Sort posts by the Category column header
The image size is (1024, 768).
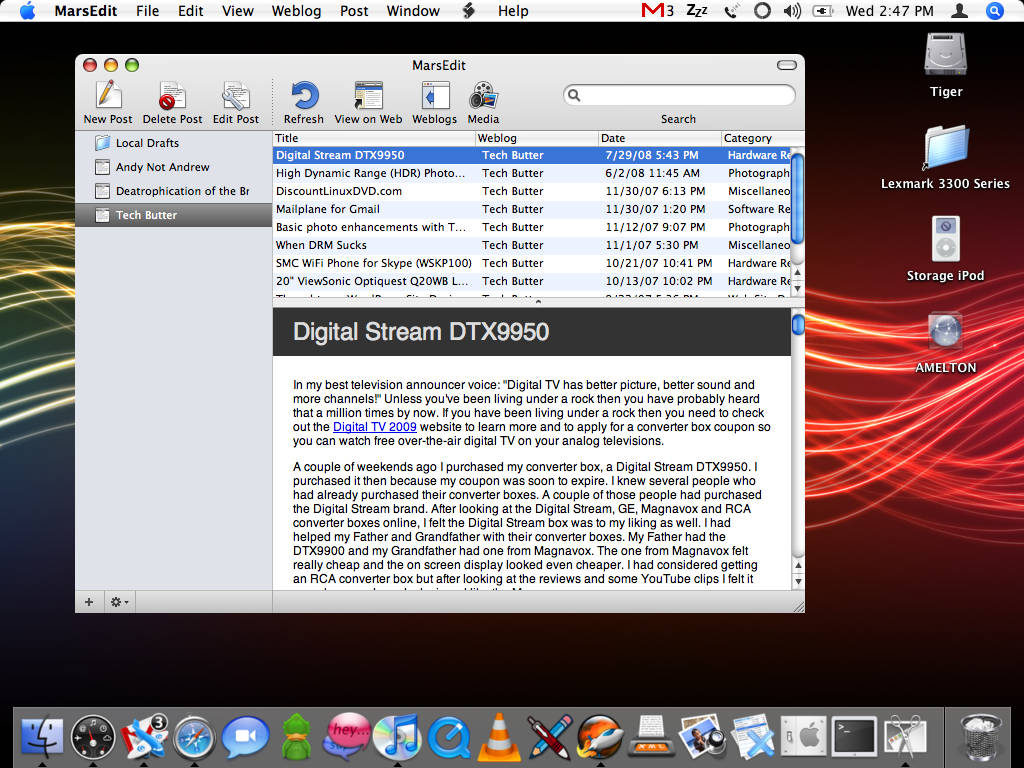click(x=763, y=138)
